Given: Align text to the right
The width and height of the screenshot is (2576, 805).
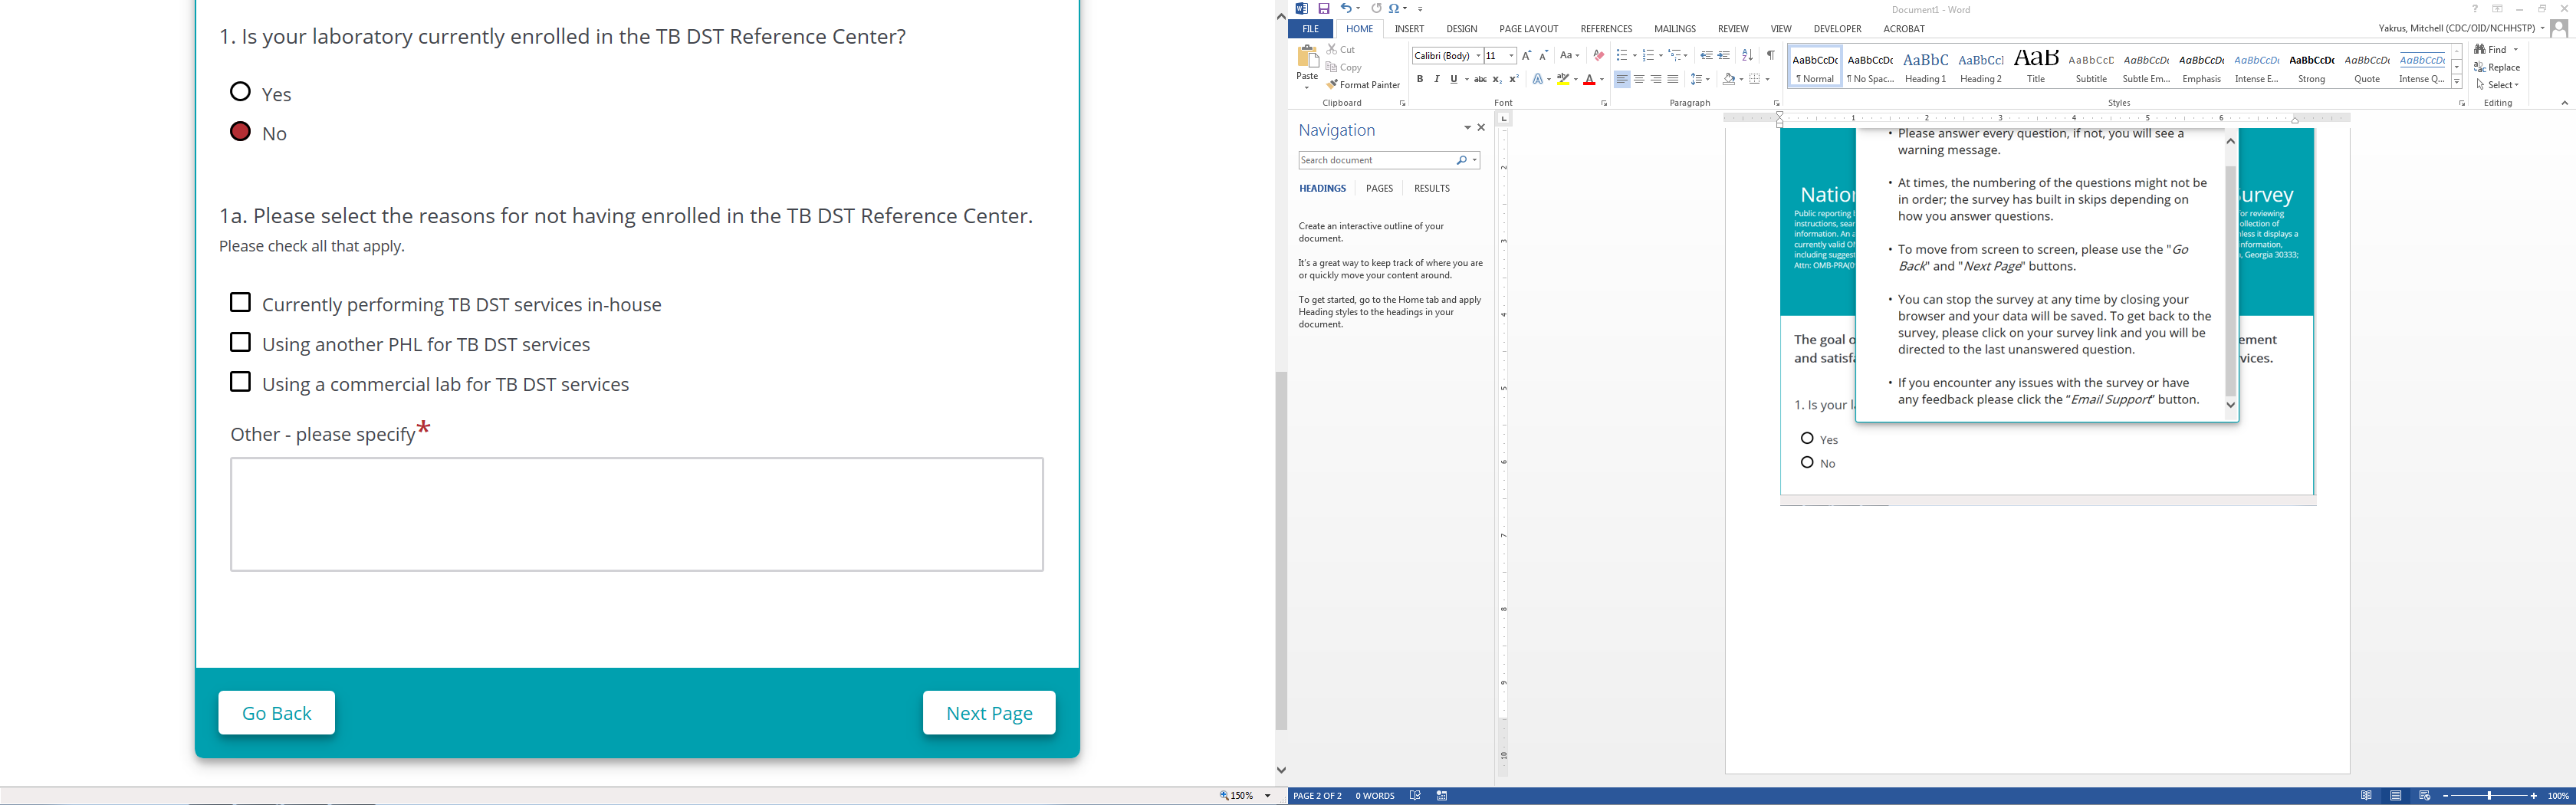Looking at the screenshot, I should [1656, 79].
